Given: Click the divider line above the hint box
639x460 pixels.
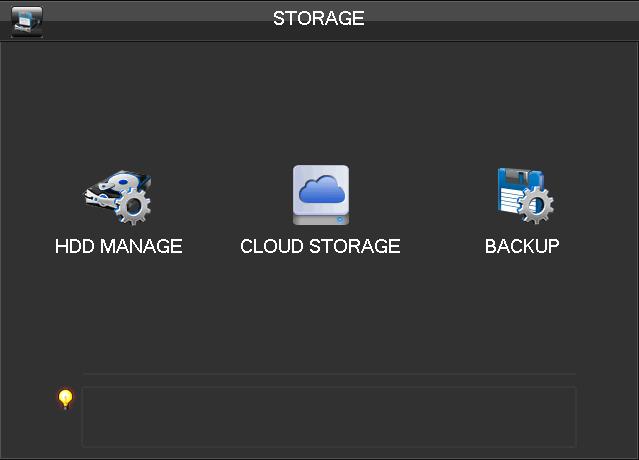Looking at the screenshot, I should tap(329, 373).
